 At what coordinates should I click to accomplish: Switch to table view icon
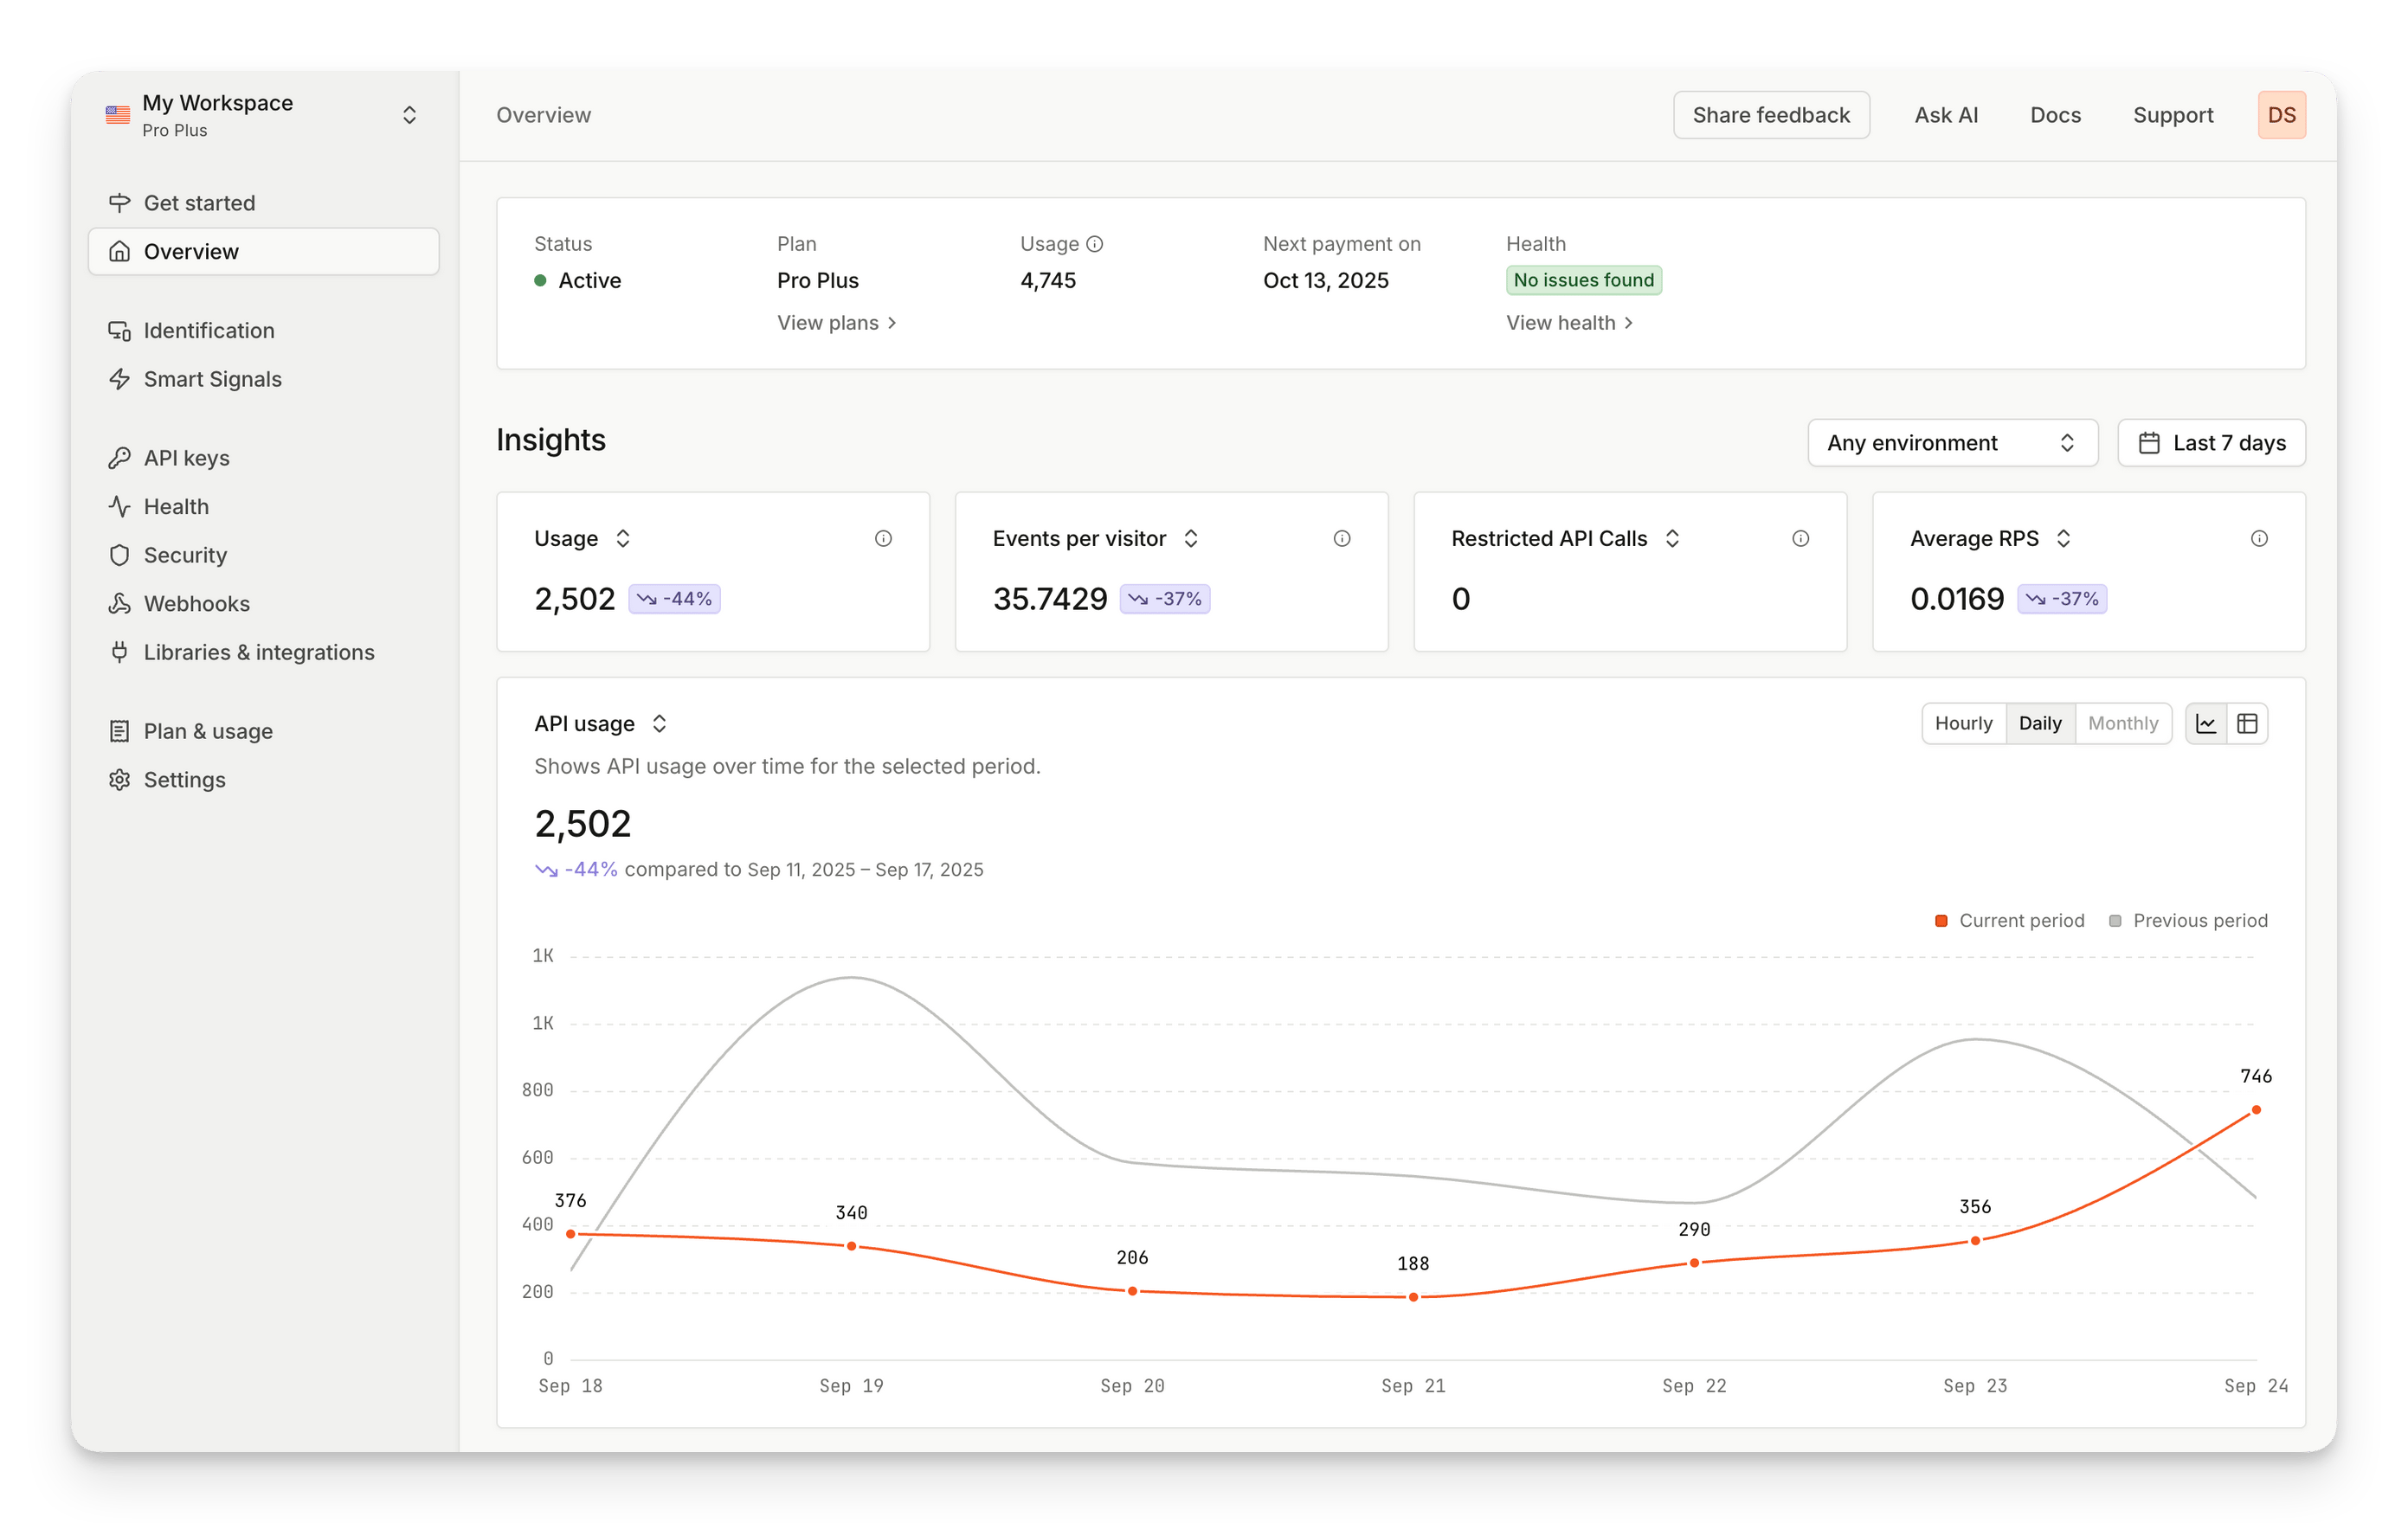coord(2247,724)
